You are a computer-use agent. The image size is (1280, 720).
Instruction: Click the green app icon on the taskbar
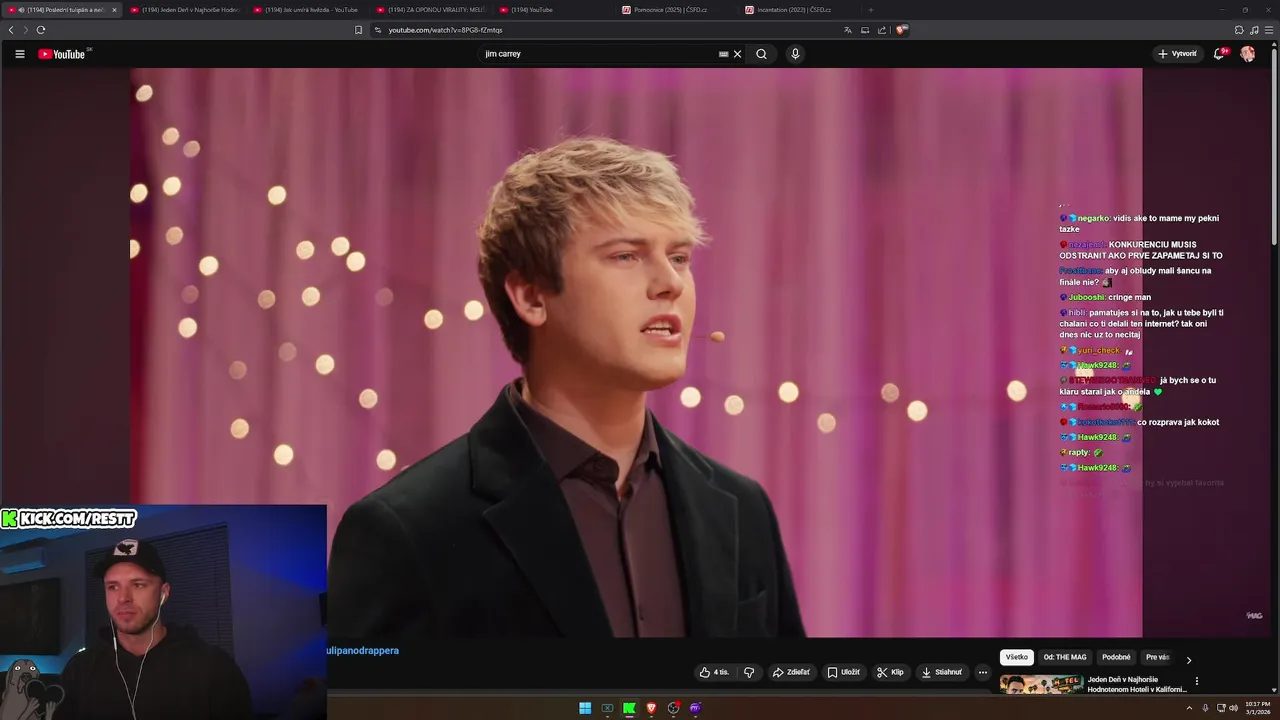point(629,708)
